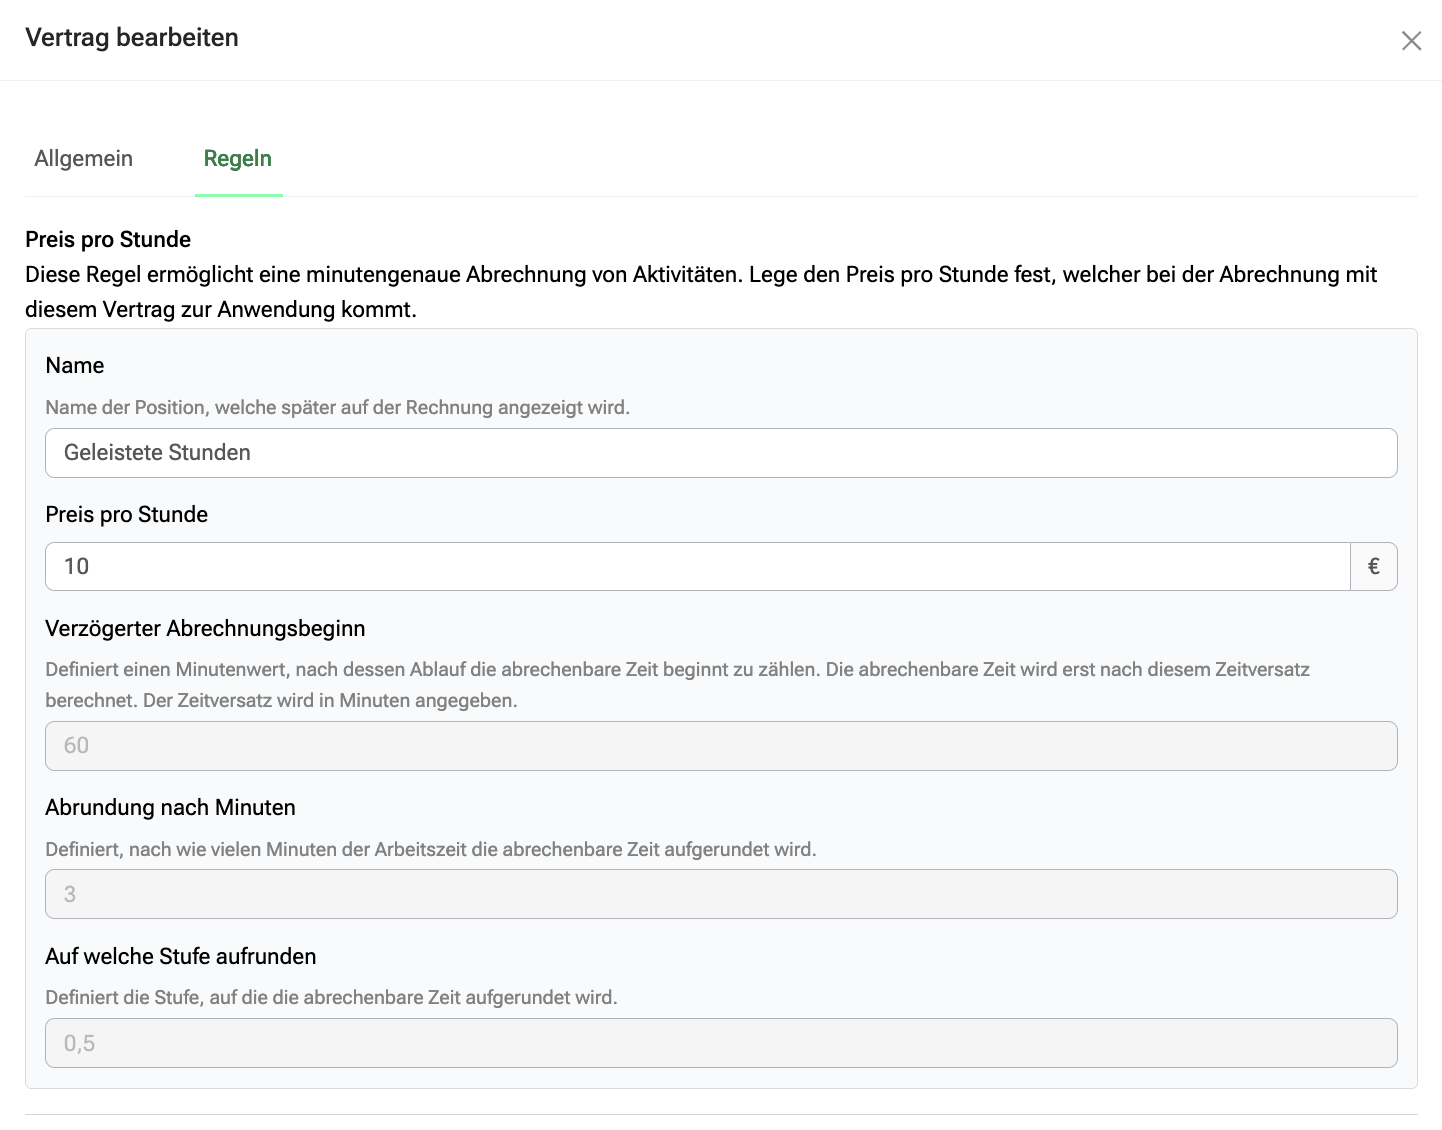Click the Name field containing Geleistete Stunden
This screenshot has width=1442, height=1130.
click(x=721, y=453)
